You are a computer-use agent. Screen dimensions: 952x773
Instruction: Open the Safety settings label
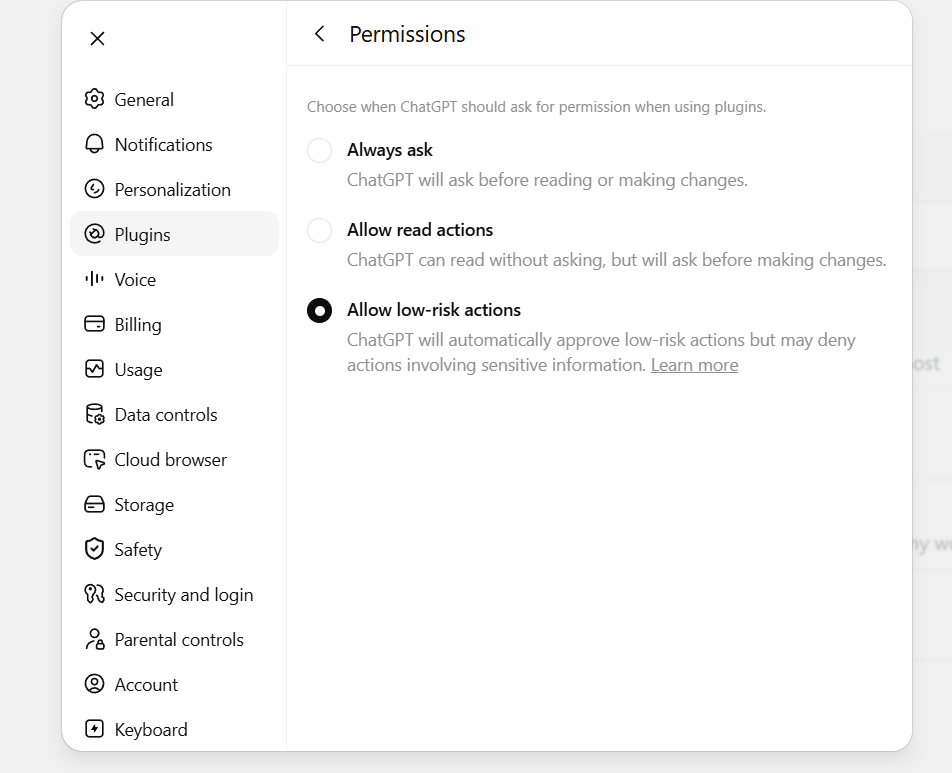pos(138,550)
